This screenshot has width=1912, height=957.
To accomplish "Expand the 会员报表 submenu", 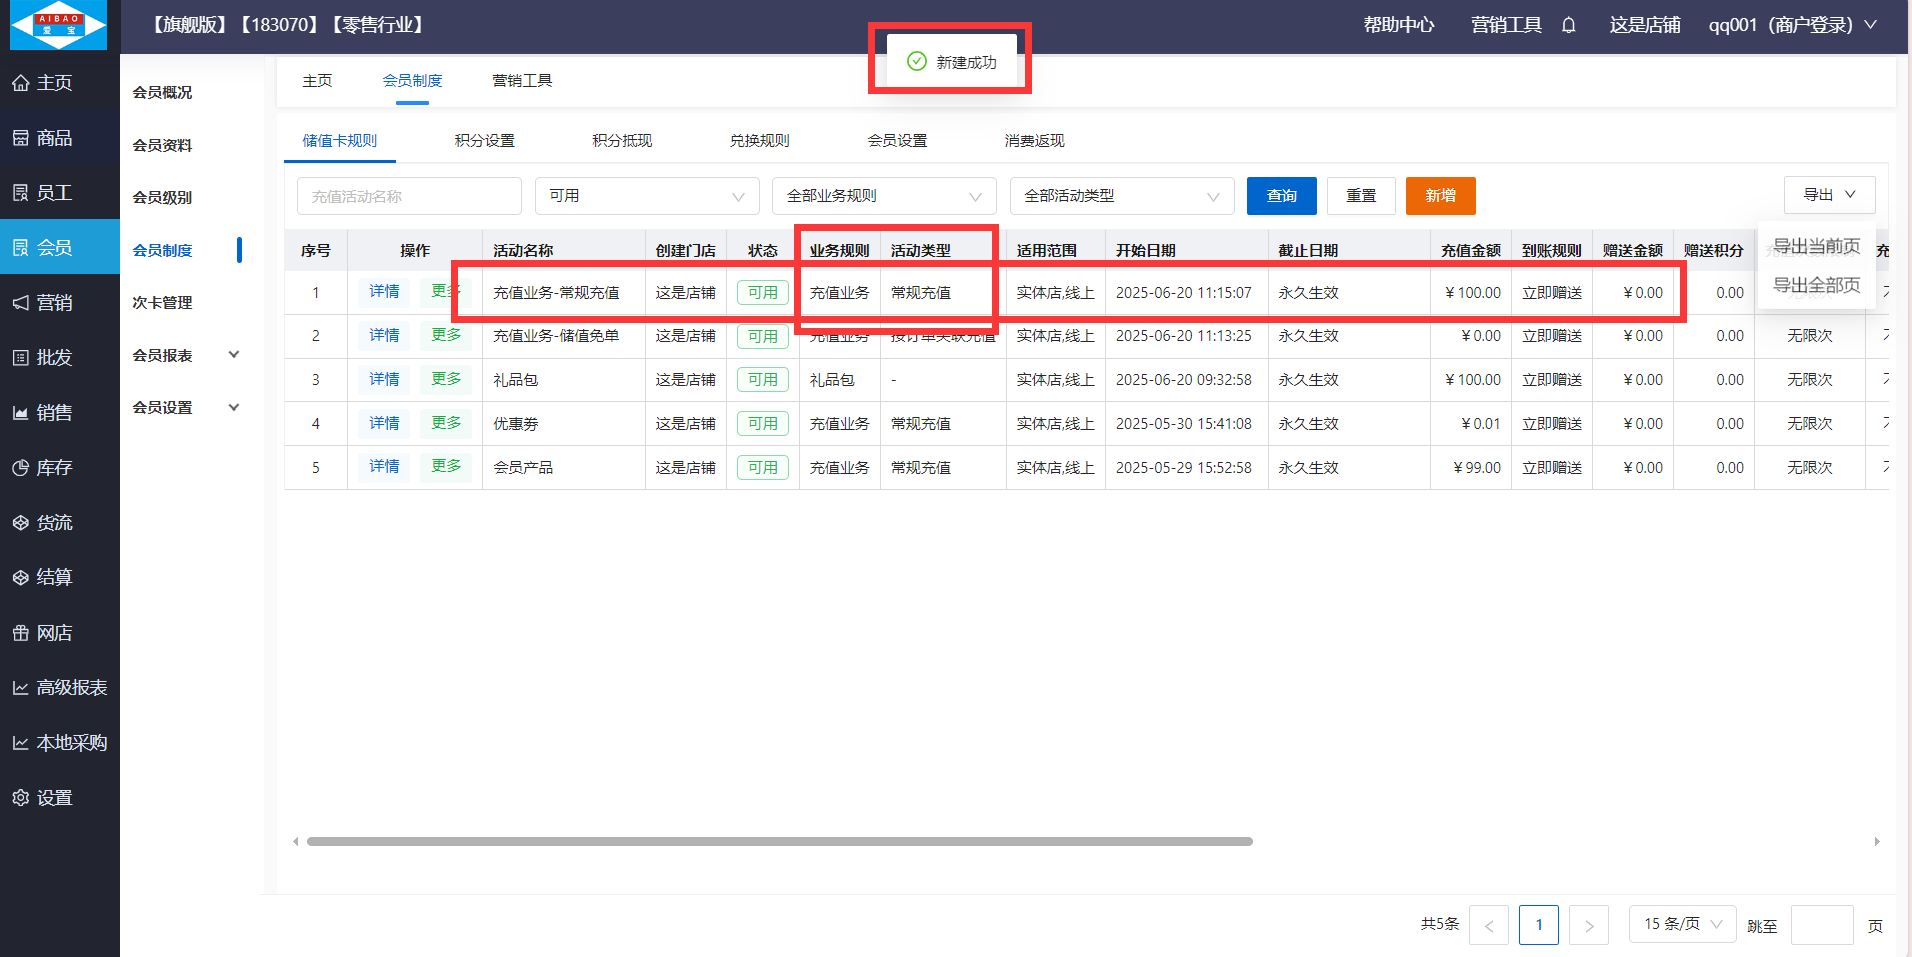I will click(234, 355).
